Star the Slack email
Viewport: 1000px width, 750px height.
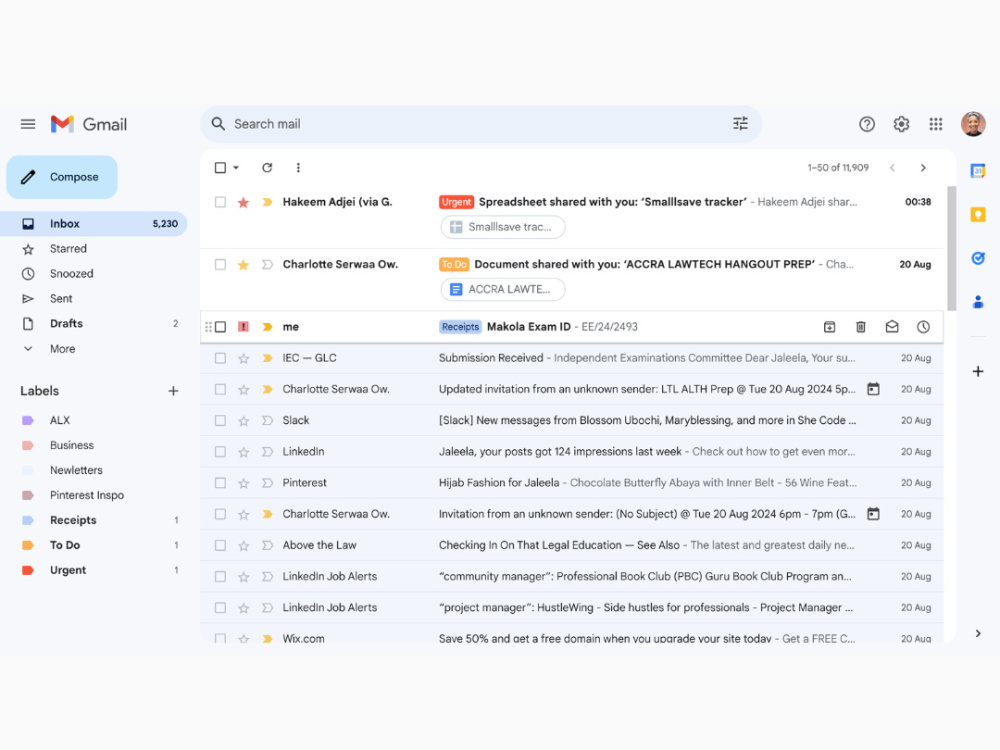point(243,421)
